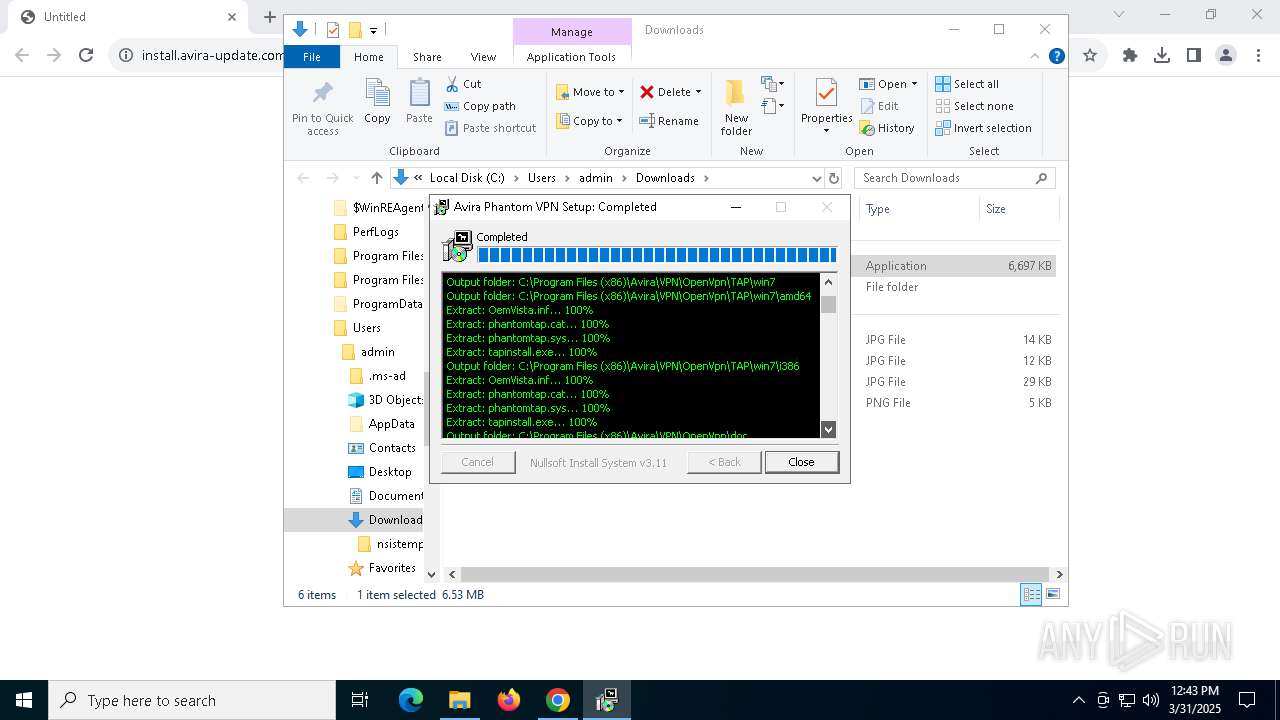1280x720 pixels.
Task: Click the taskbar search box
Action: coord(192,700)
